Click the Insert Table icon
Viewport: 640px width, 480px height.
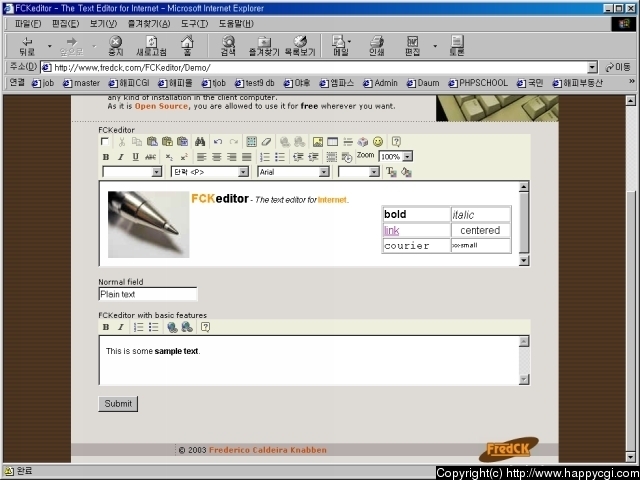(333, 142)
